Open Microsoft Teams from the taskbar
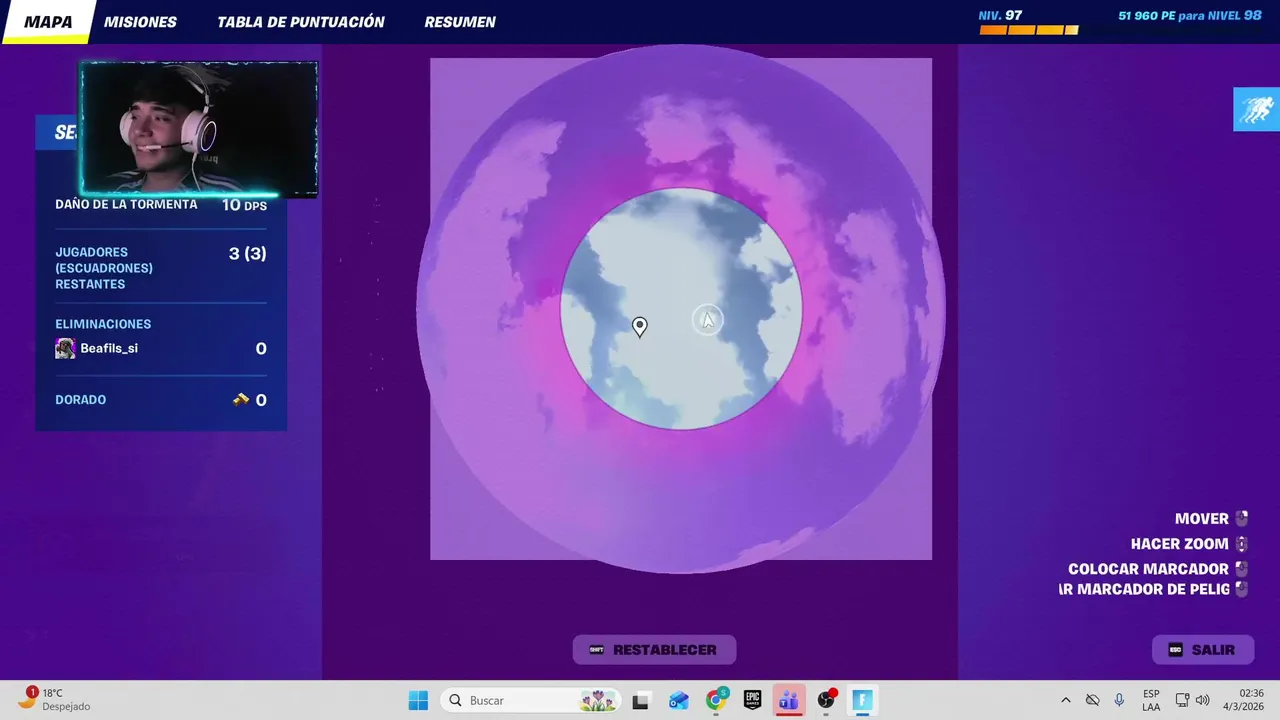Image resolution: width=1280 pixels, height=720 pixels. coord(789,701)
